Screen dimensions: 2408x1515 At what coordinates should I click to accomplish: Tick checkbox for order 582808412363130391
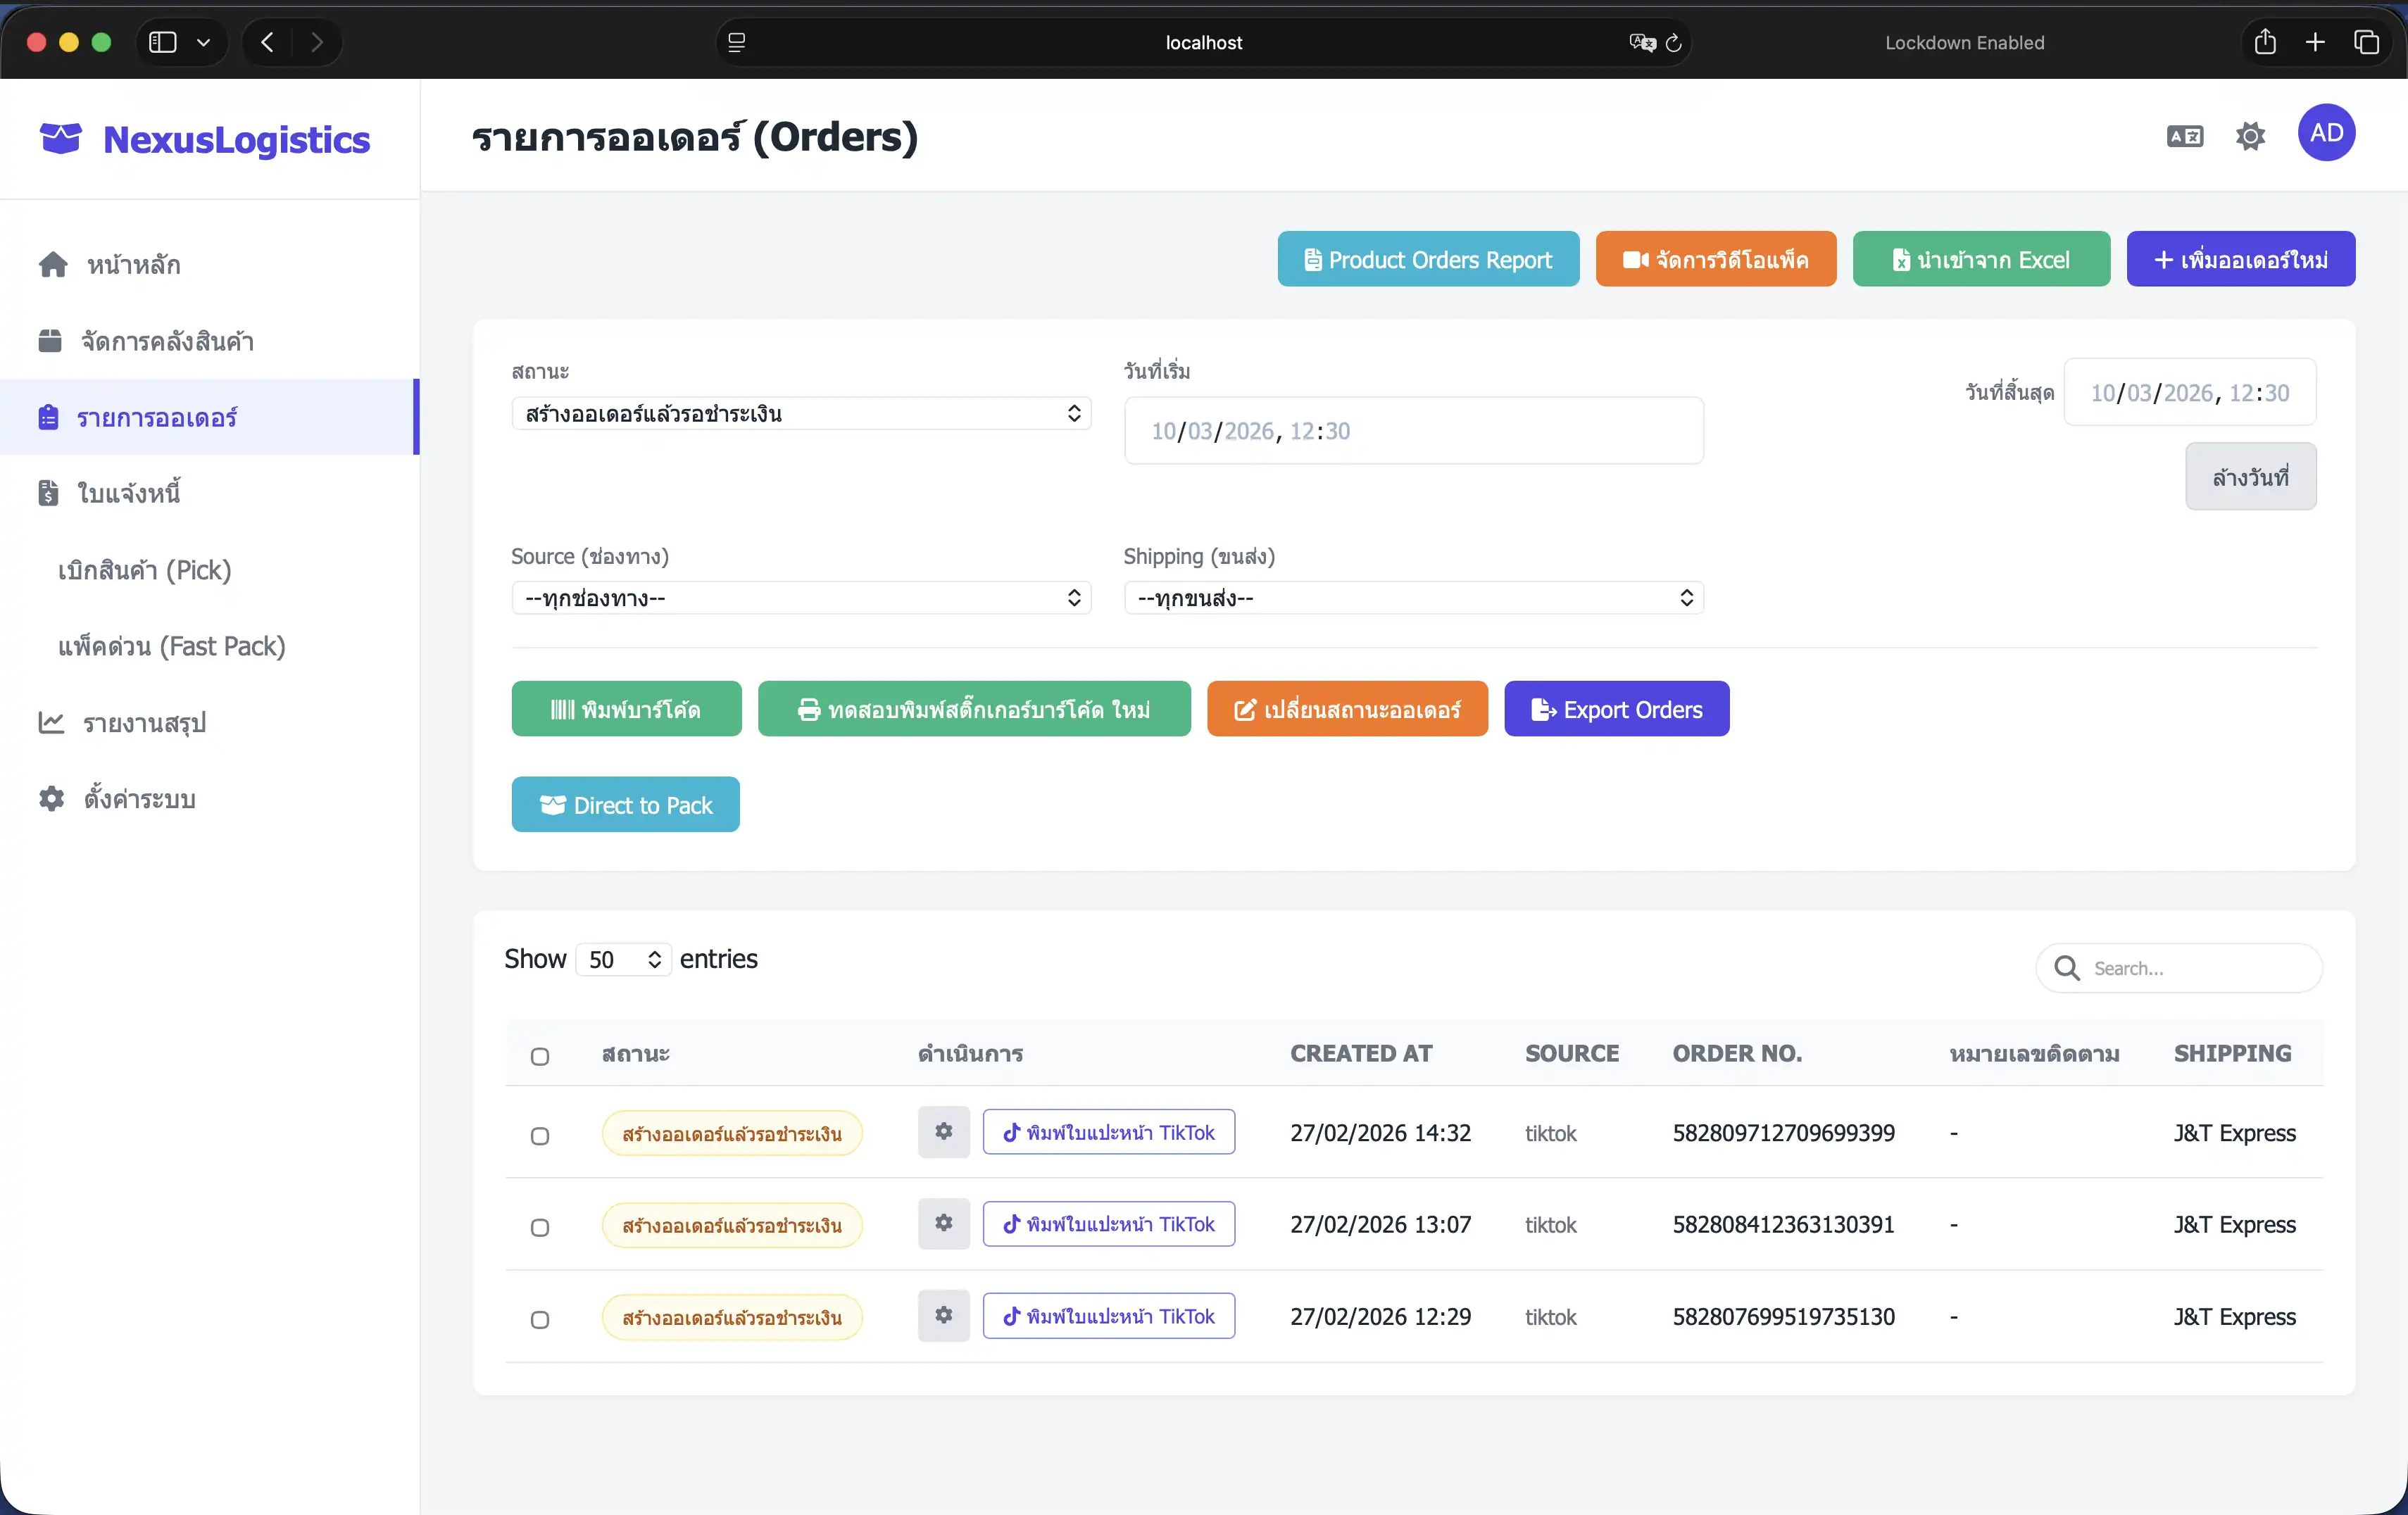point(540,1227)
